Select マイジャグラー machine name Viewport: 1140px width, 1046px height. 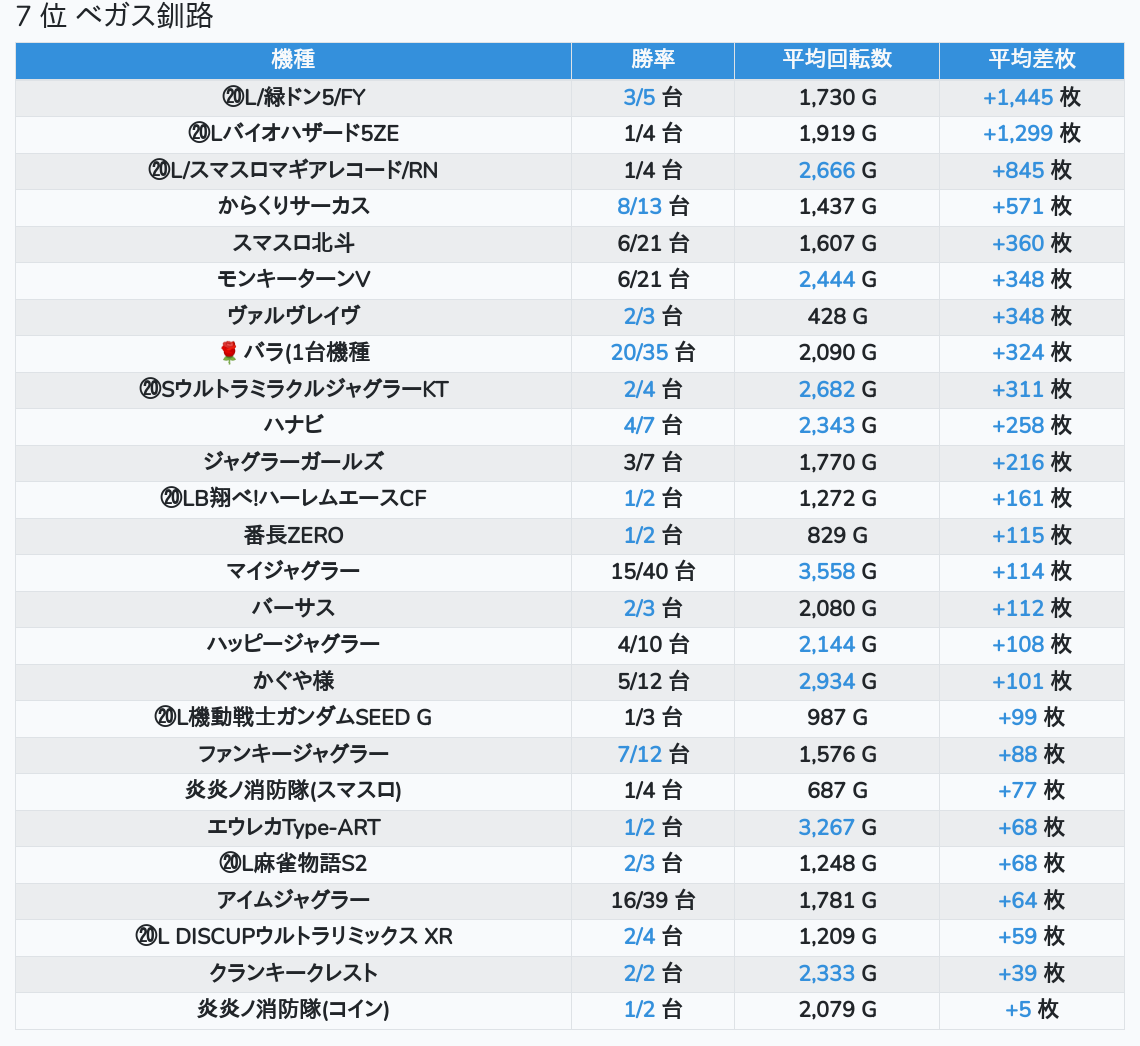293,571
